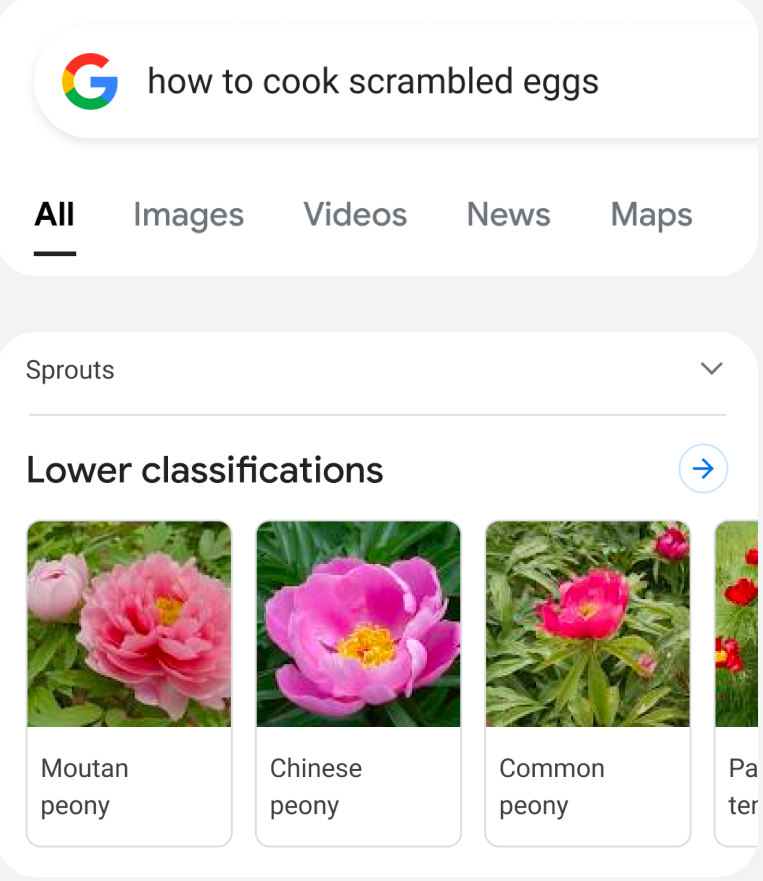
Task: Switch to the Images tab
Action: click(188, 214)
